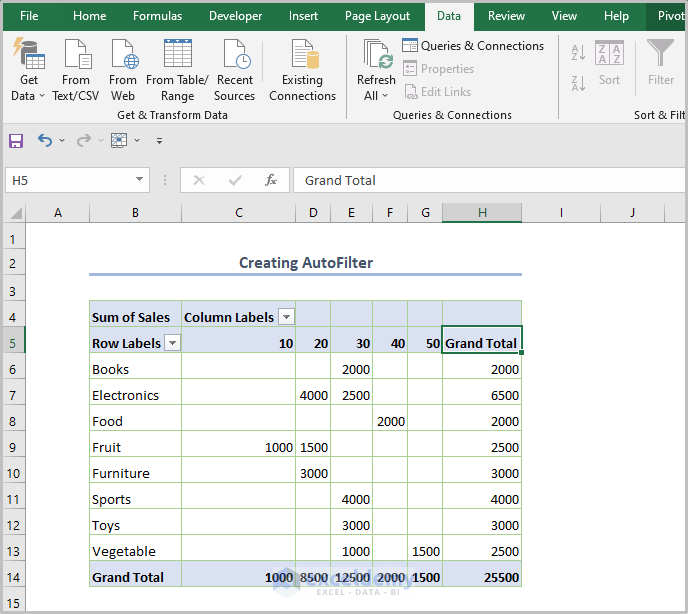The image size is (688, 614).
Task: Open the Page Layout tab
Action: [377, 16]
